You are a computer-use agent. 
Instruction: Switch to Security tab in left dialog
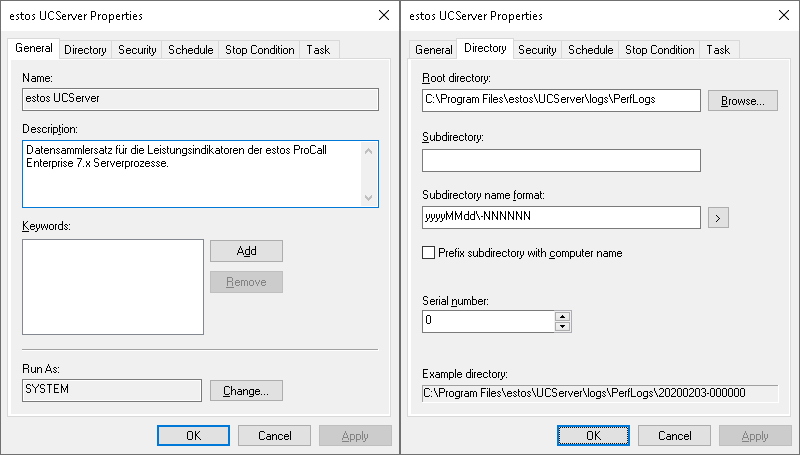click(x=137, y=50)
